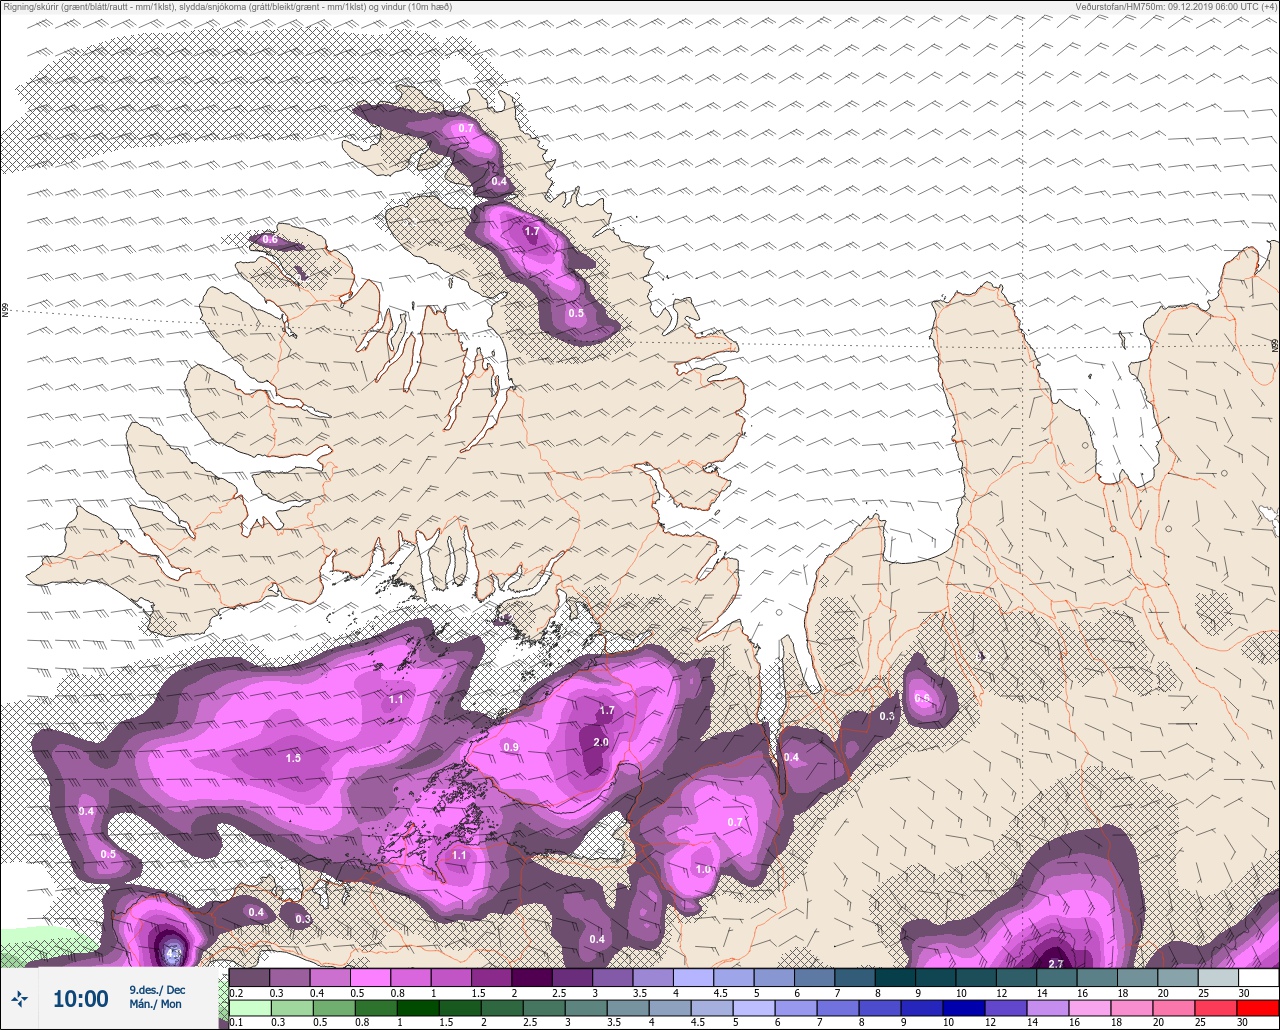This screenshot has width=1280, height=1030.
Task: Click the 'Mán./ Mon' weekday label
Action: pos(155,1004)
